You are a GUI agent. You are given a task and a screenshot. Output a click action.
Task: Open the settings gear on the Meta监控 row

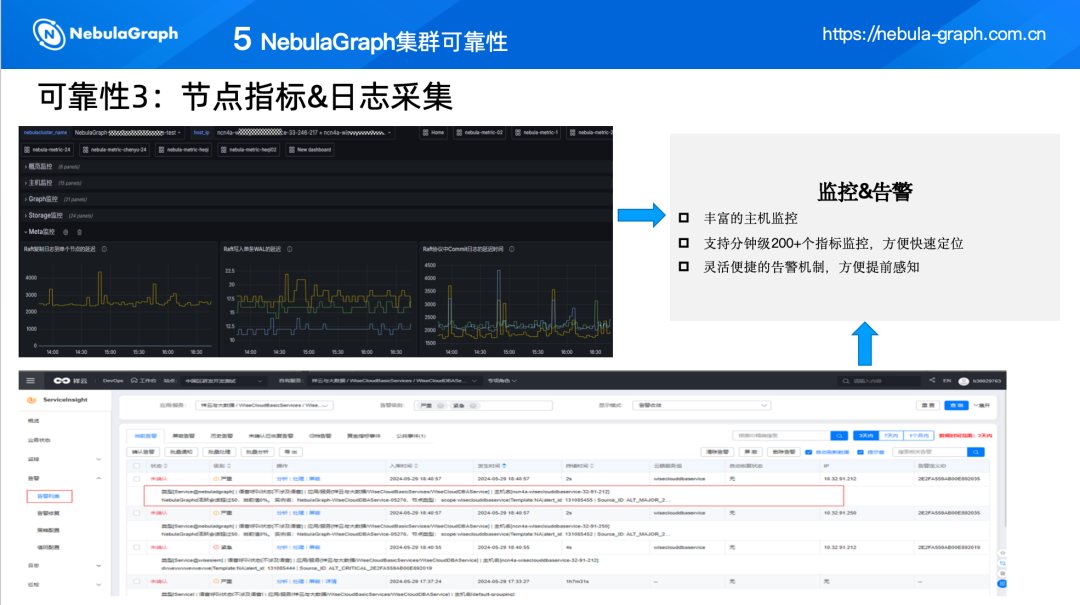[x=66, y=232]
